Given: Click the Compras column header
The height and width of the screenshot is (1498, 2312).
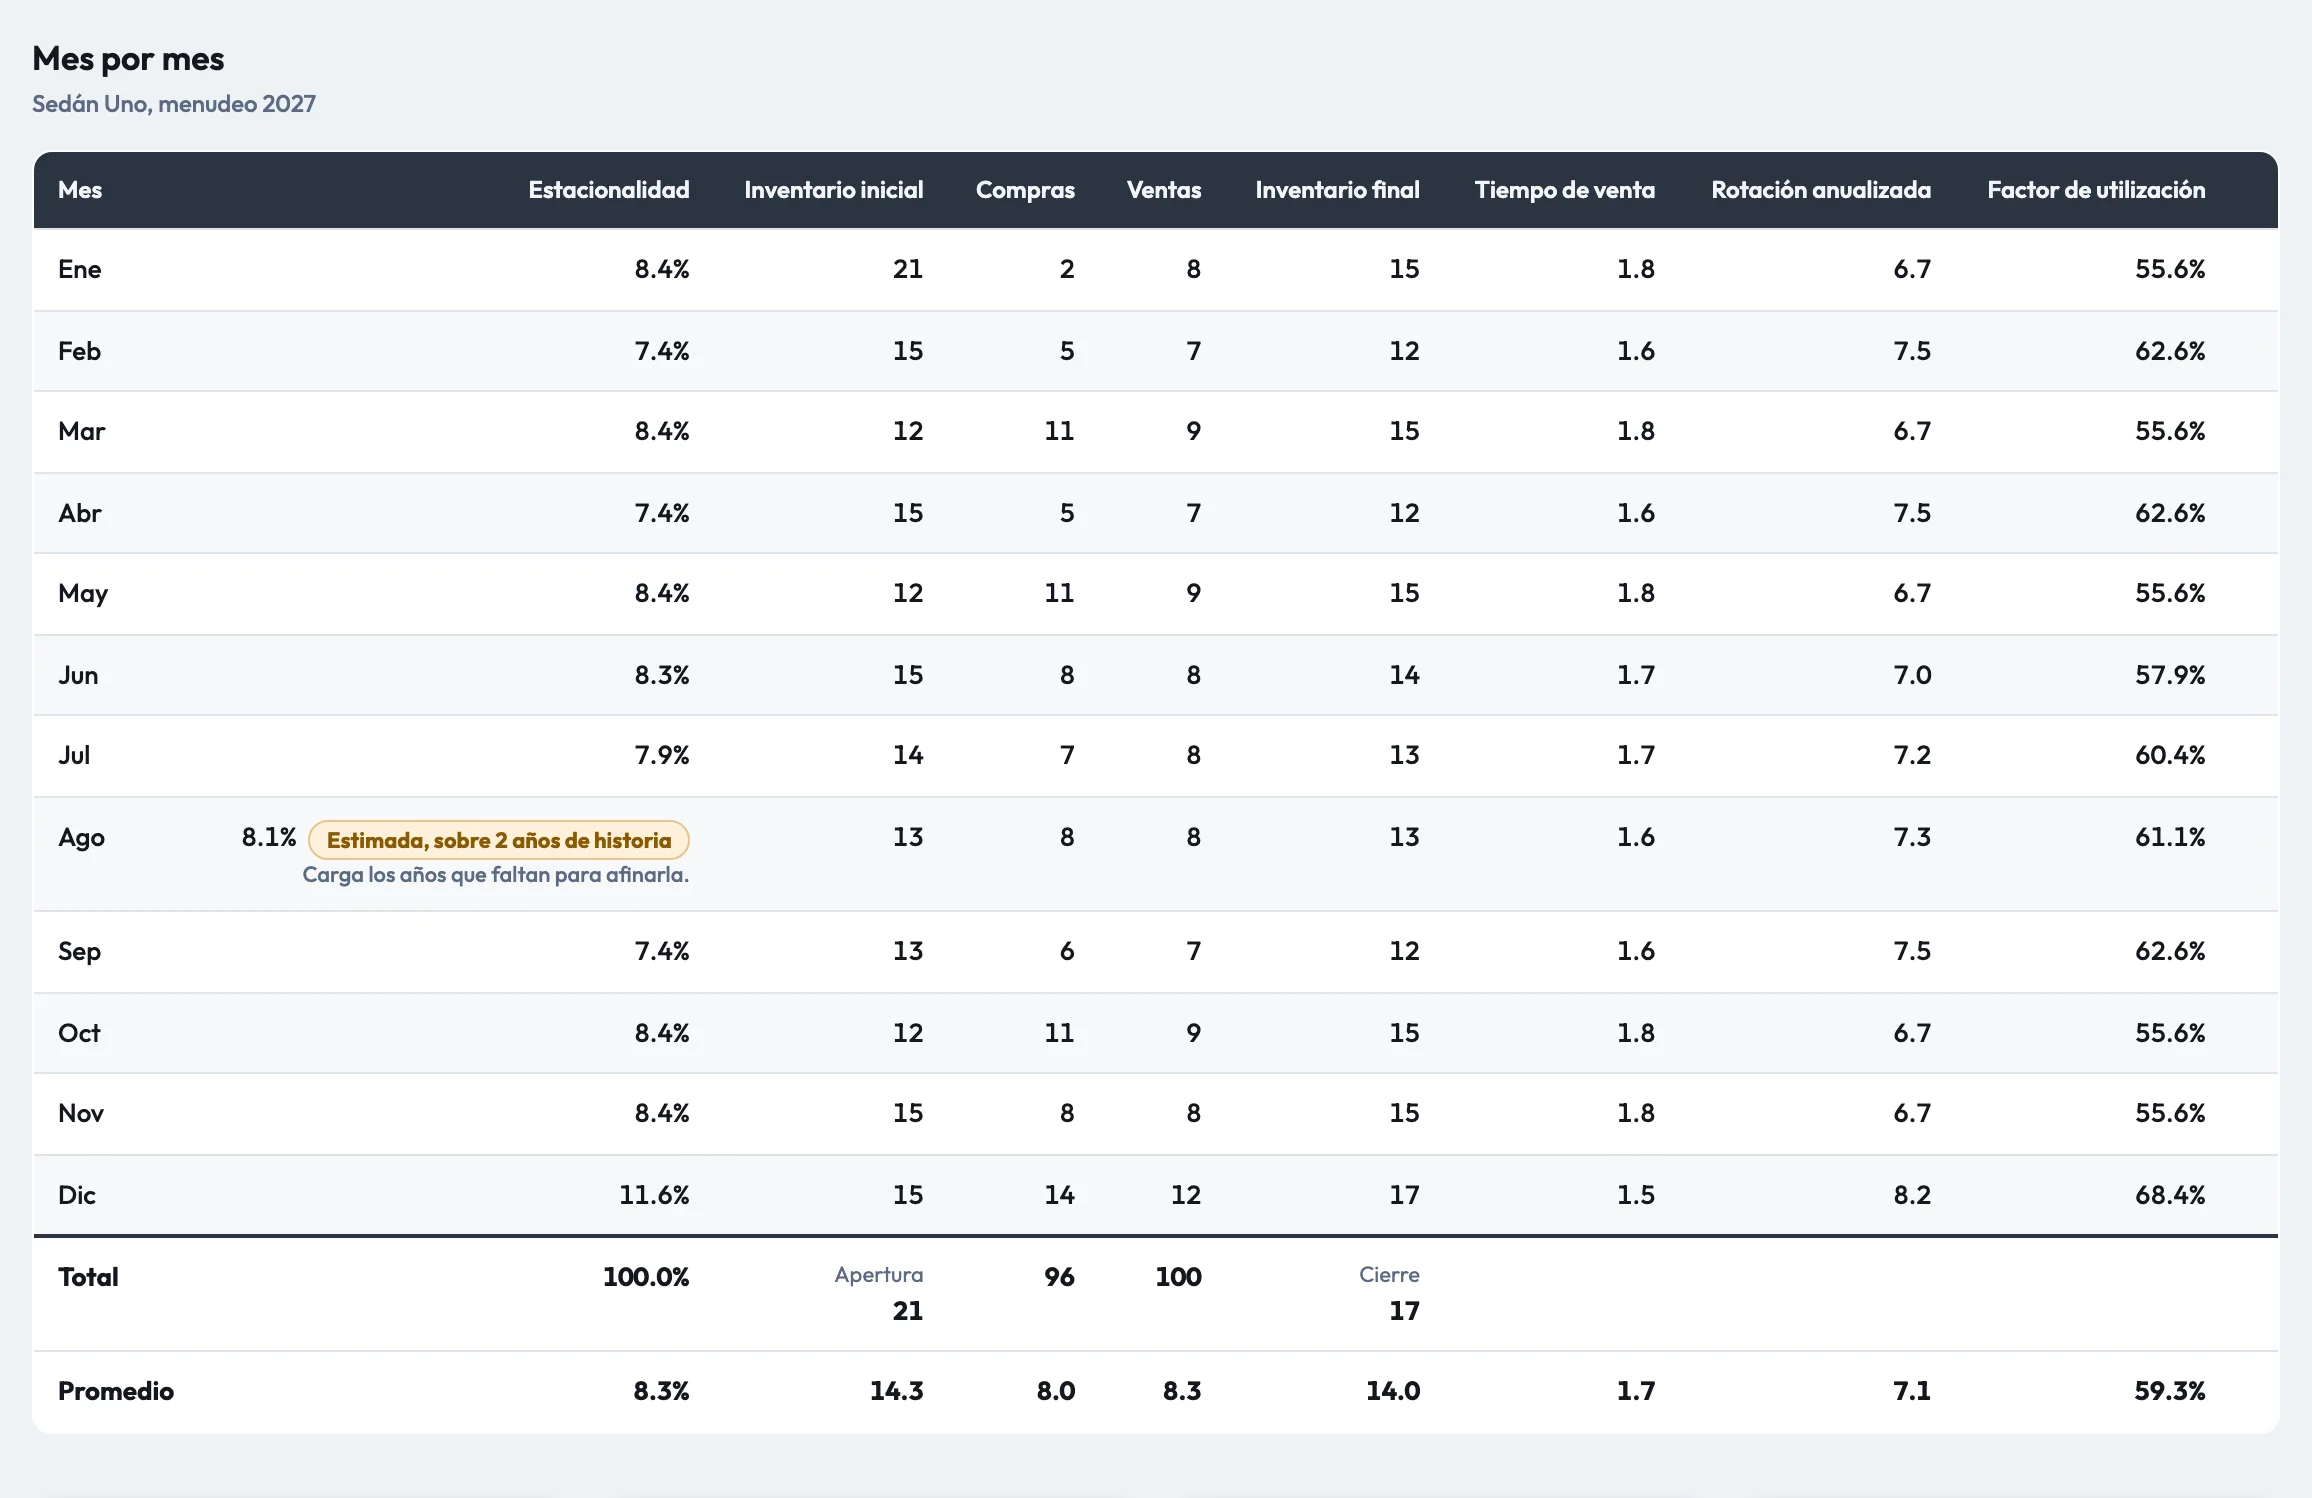Looking at the screenshot, I should coord(1025,190).
